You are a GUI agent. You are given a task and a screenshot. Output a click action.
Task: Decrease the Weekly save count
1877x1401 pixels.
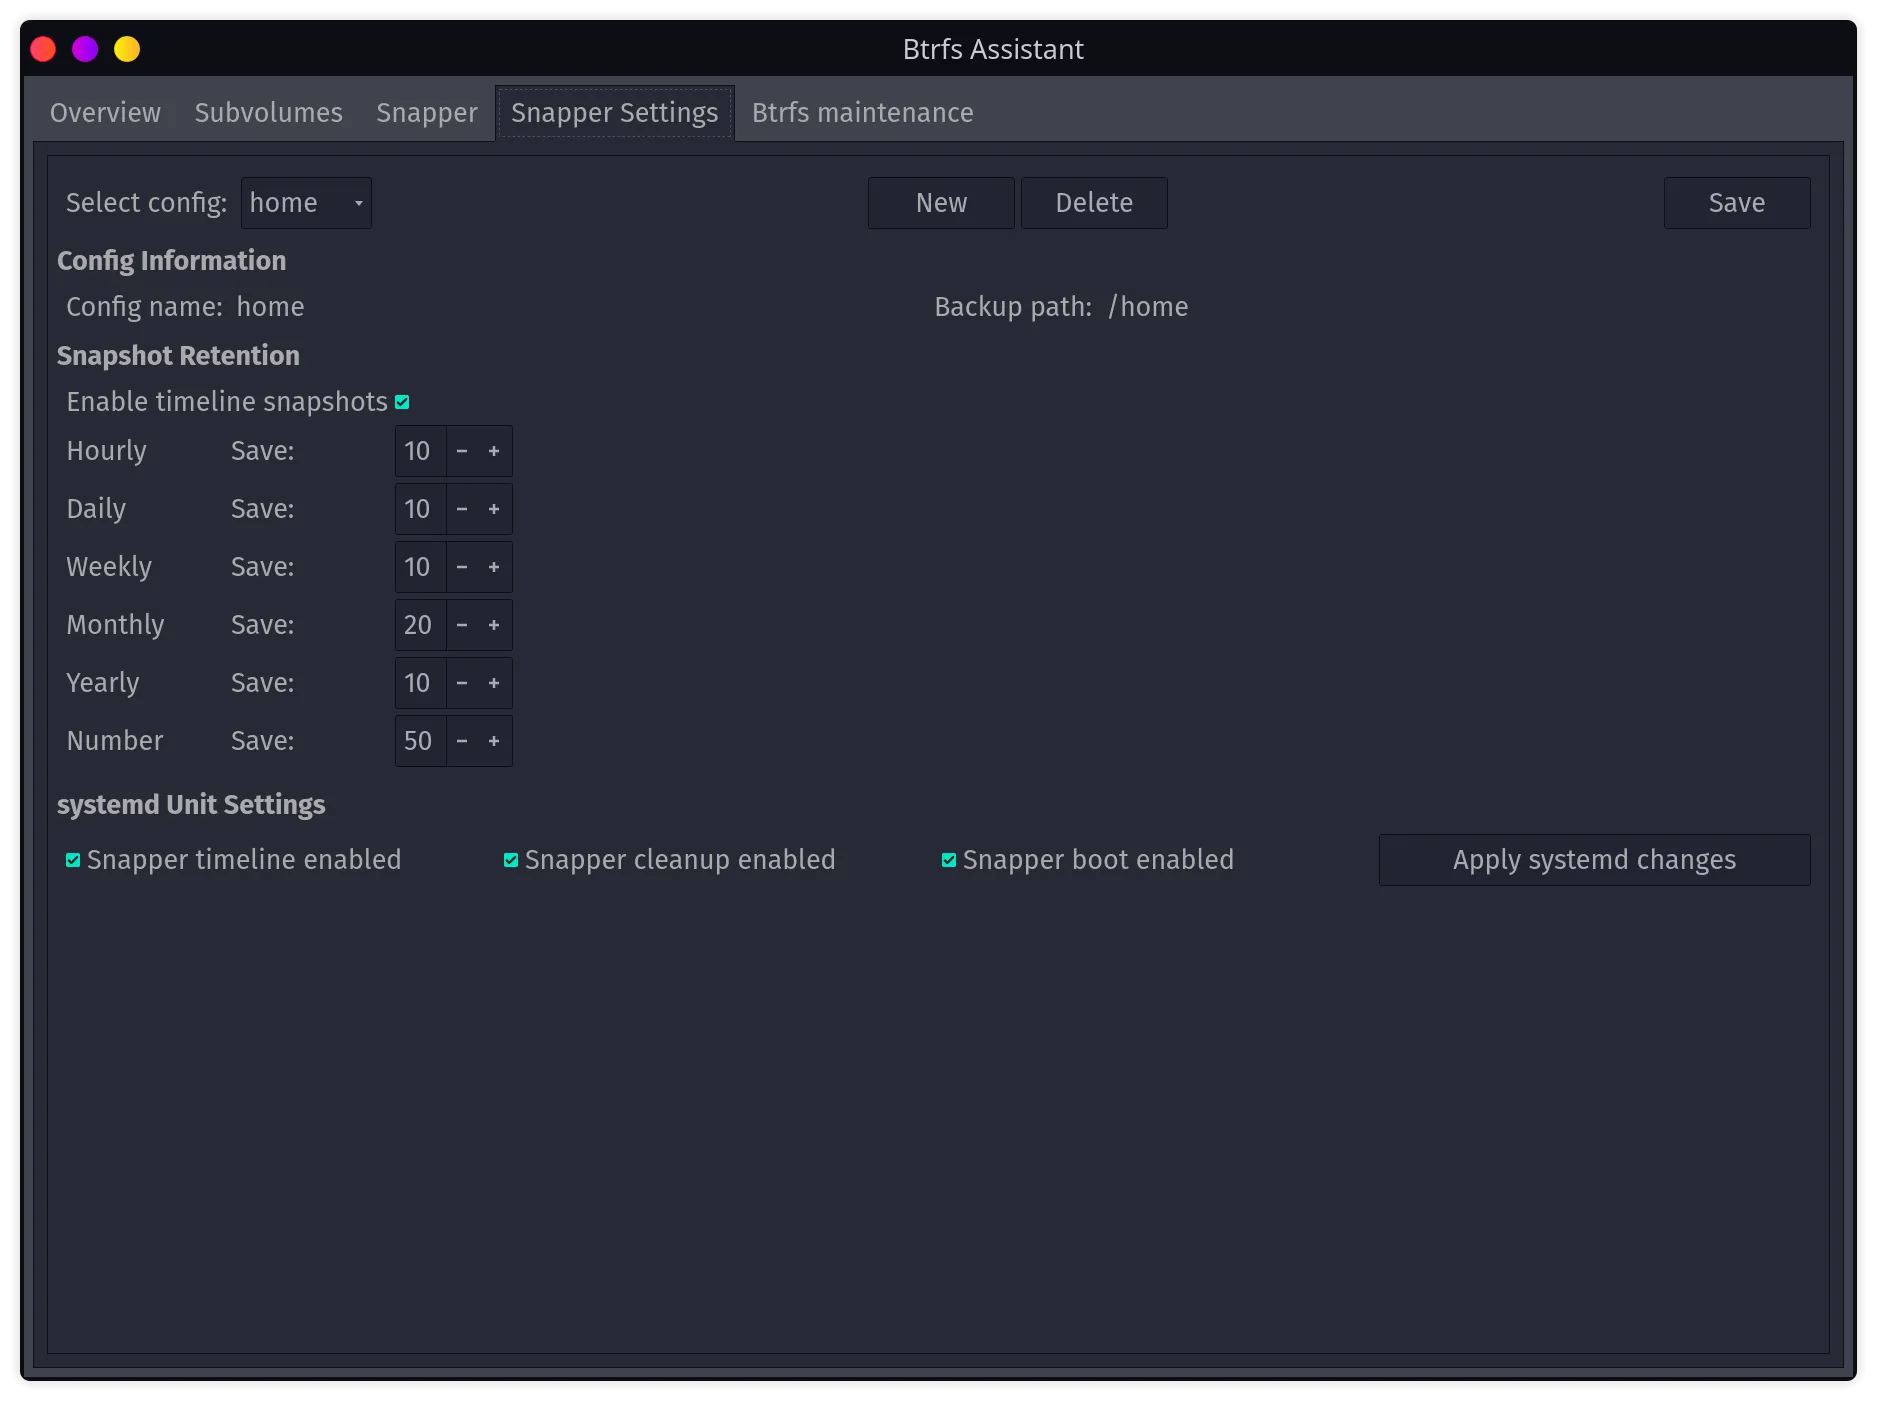click(x=462, y=567)
